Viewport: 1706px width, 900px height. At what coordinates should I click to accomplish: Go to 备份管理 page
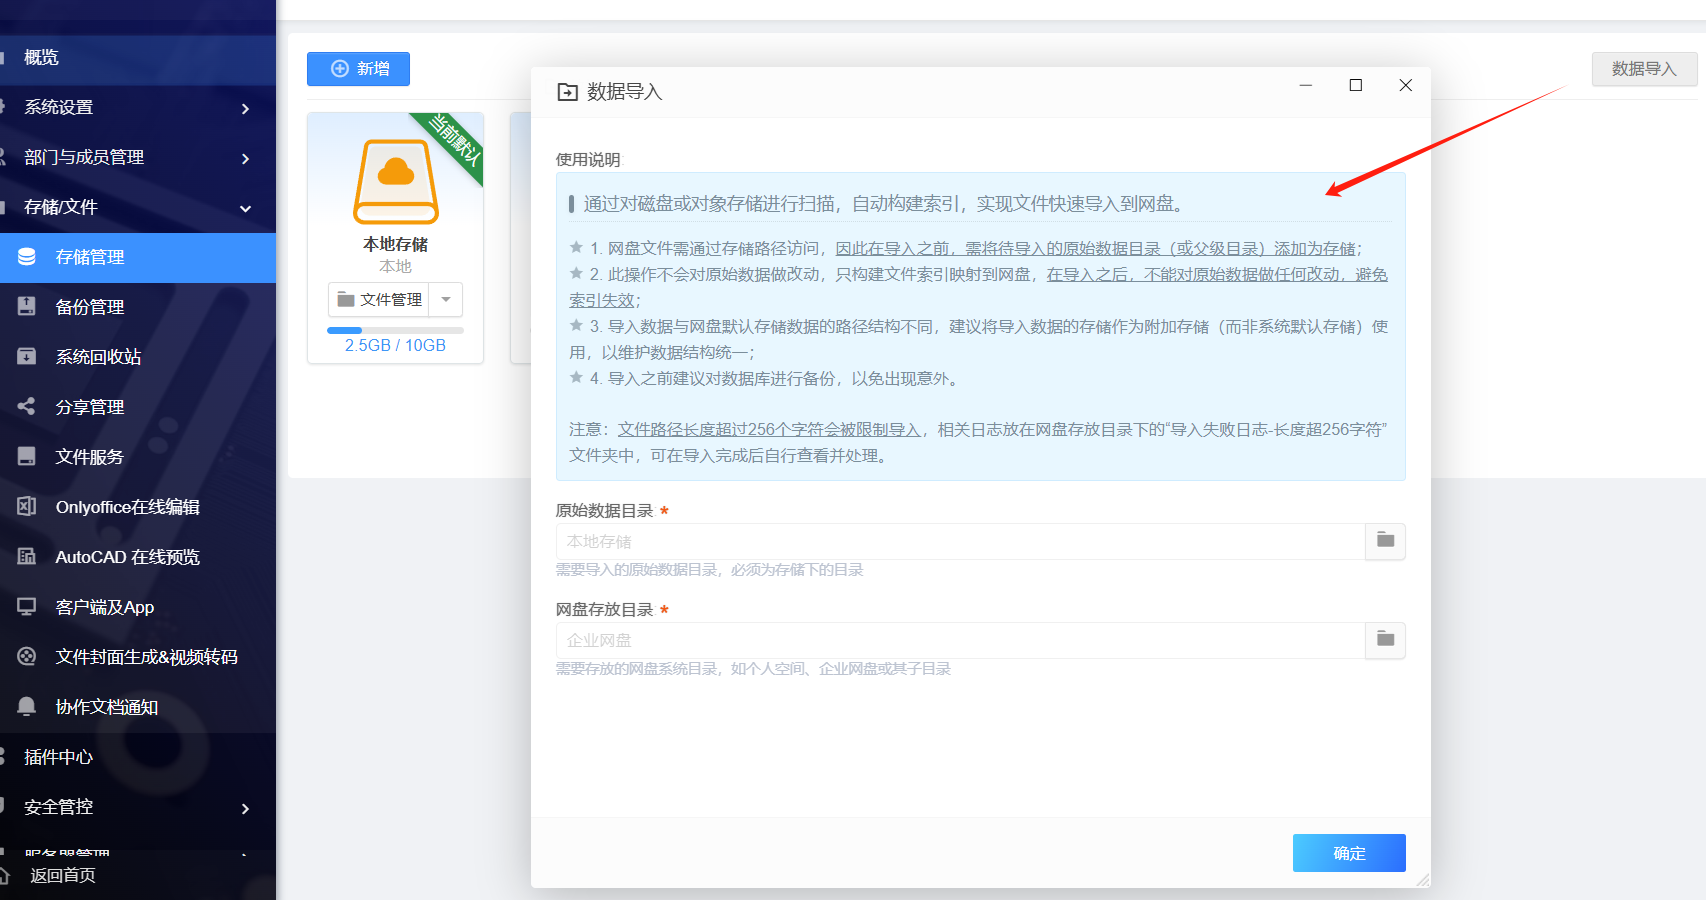point(138,307)
